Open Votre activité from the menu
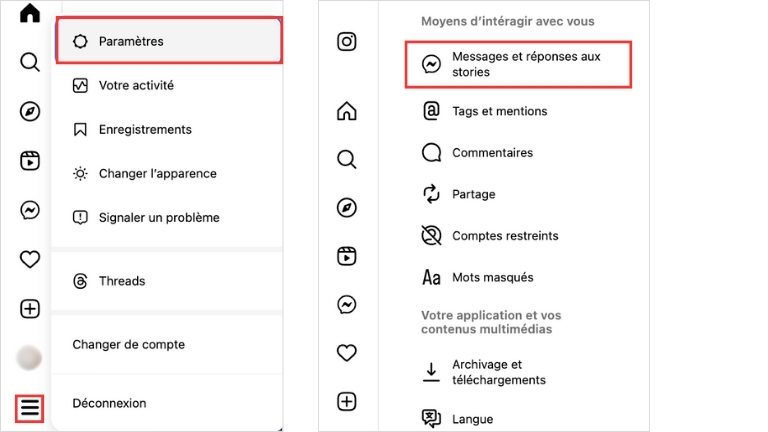 click(136, 85)
